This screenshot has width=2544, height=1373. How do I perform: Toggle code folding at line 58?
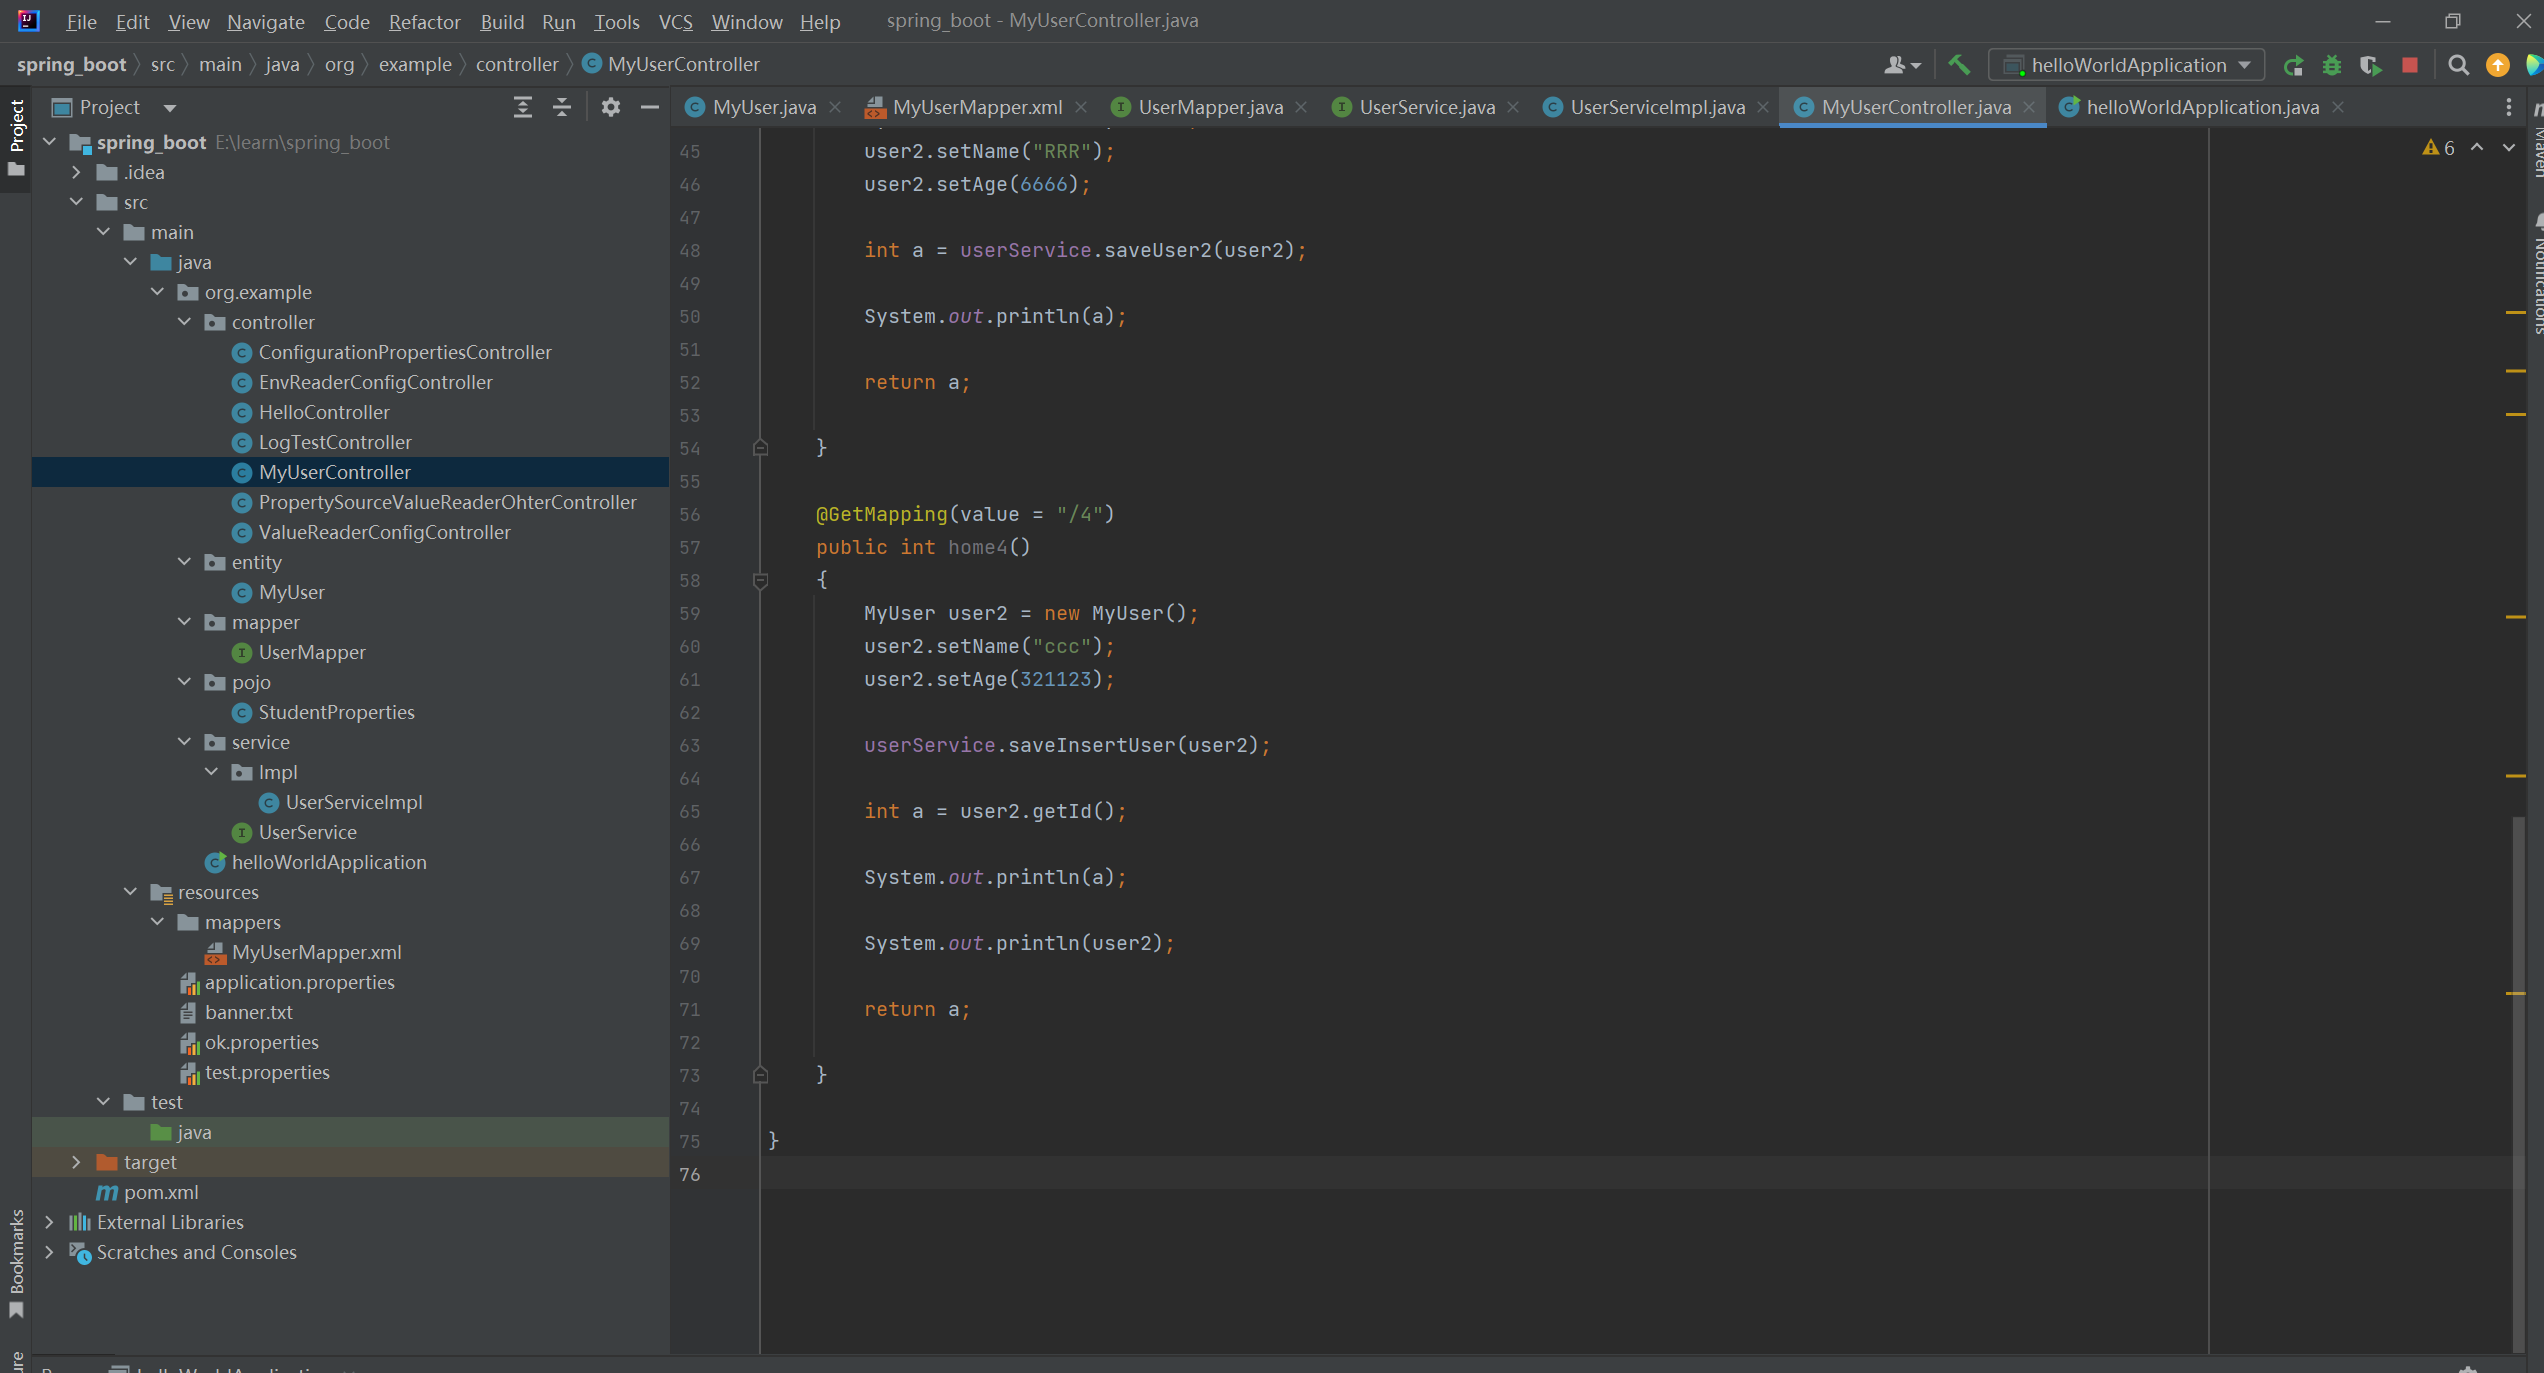pos(760,580)
